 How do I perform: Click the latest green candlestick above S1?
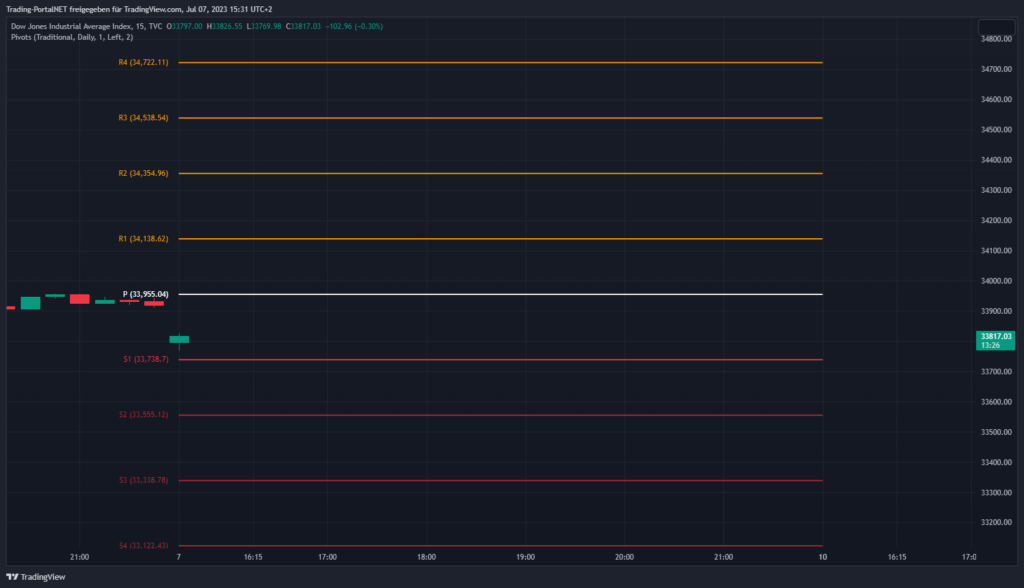[x=179, y=339]
